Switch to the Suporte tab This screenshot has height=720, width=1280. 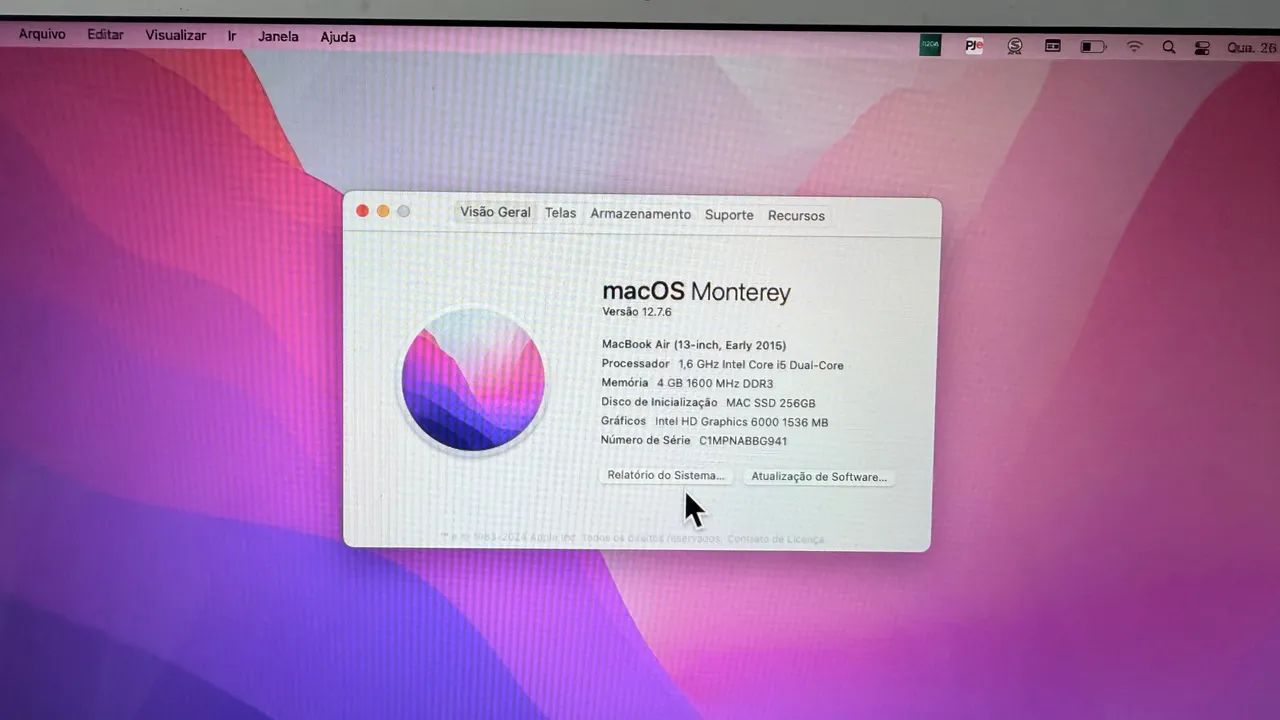tap(729, 215)
